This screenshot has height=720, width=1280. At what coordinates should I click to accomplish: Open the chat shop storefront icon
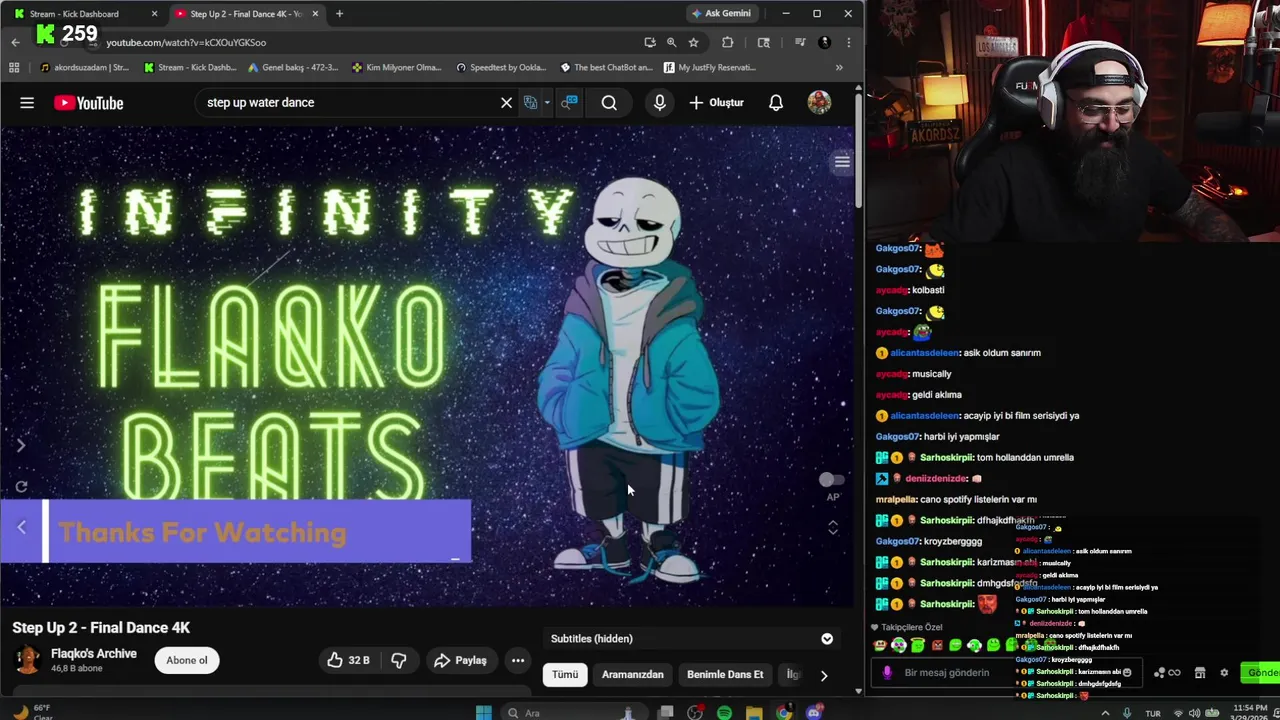click(x=1199, y=673)
